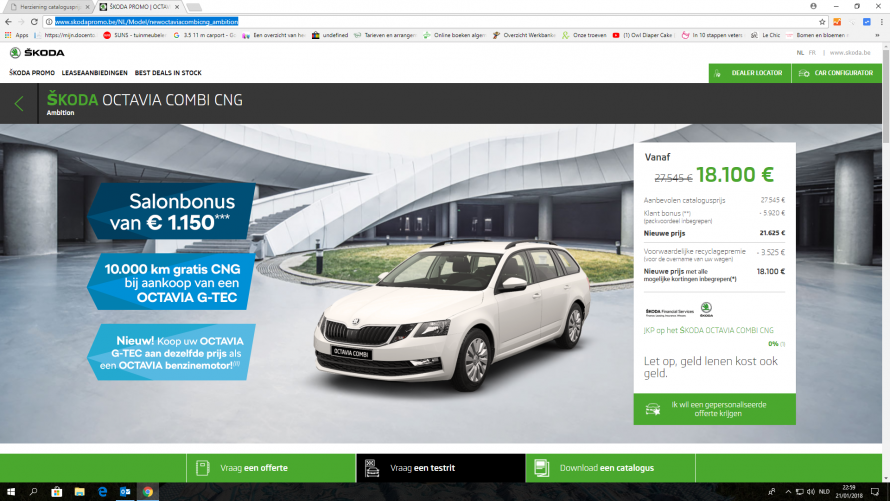This screenshot has height=501, width=890.
Task: Open the SUNS - tuinmeubelen bookmark
Action: click(x=135, y=35)
